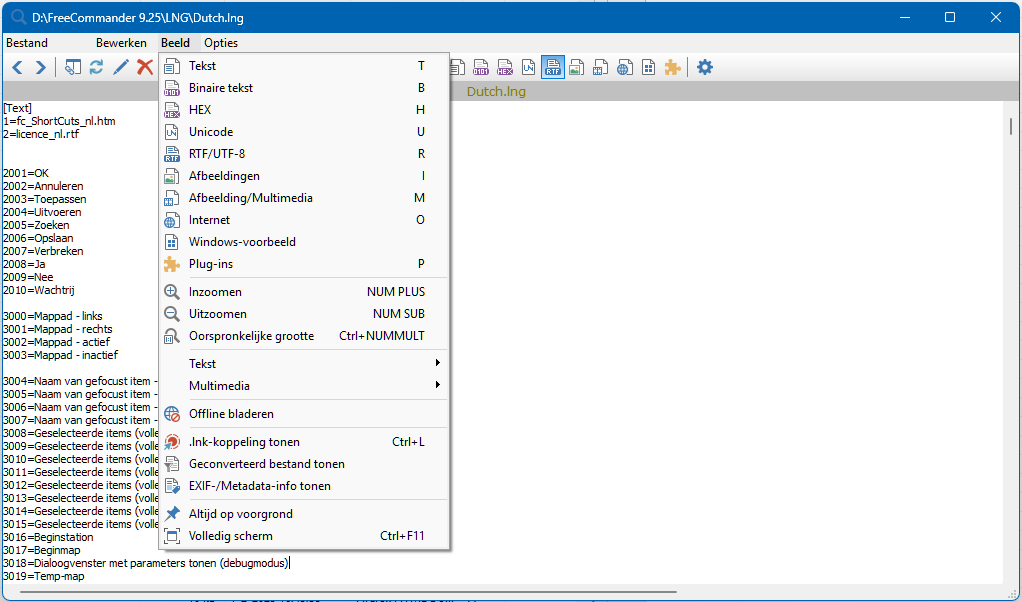The height and width of the screenshot is (602, 1022).
Task: Open the 'Opties' menu
Action: [x=221, y=43]
